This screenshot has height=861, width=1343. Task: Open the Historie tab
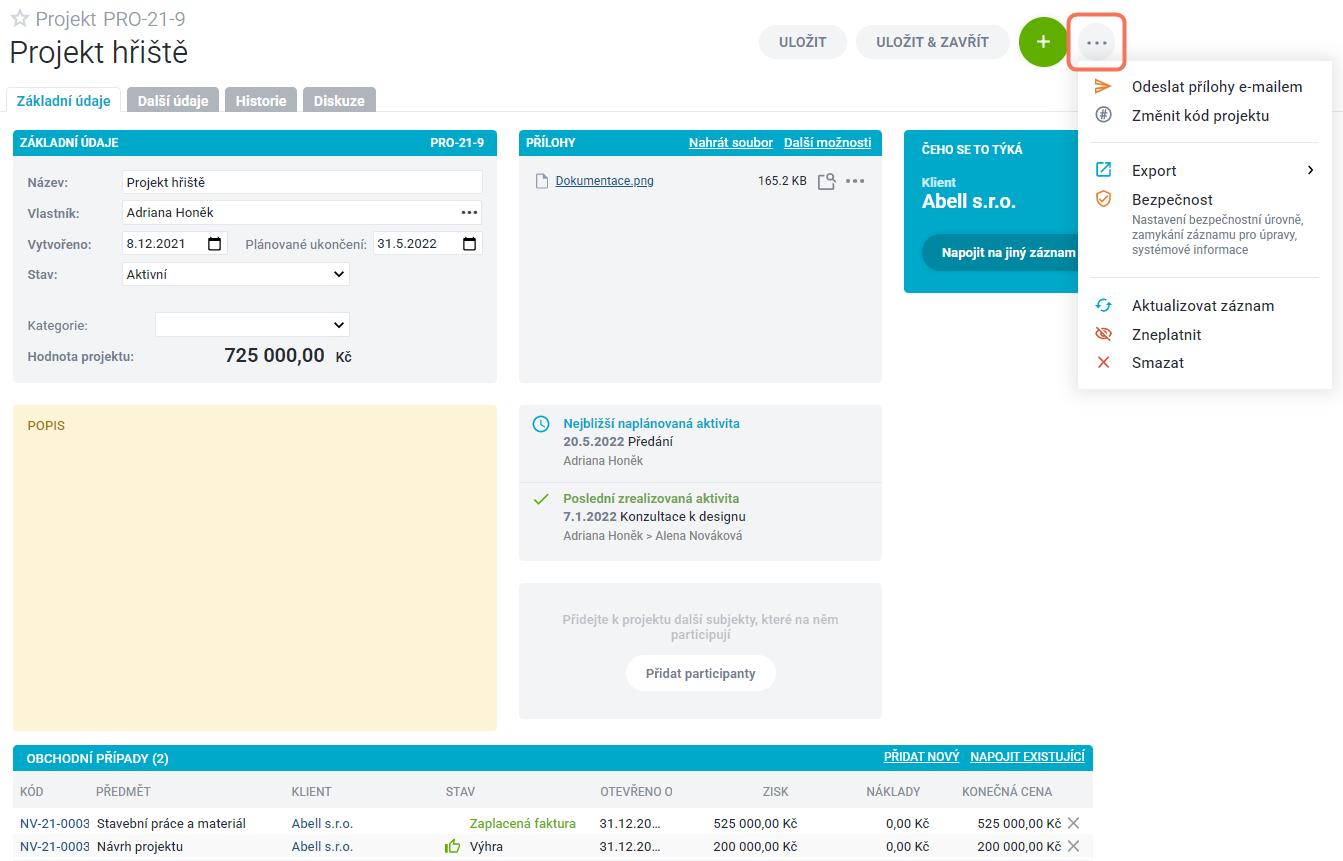point(261,100)
